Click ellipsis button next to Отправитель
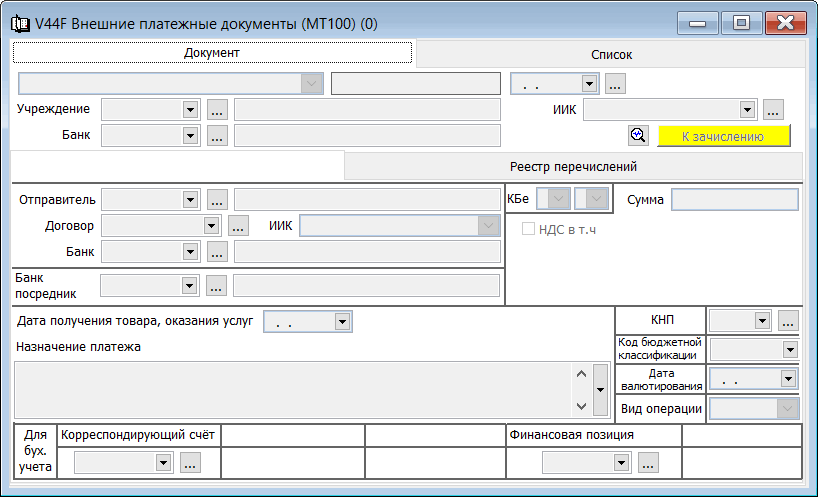The width and height of the screenshot is (818, 497). tap(218, 200)
